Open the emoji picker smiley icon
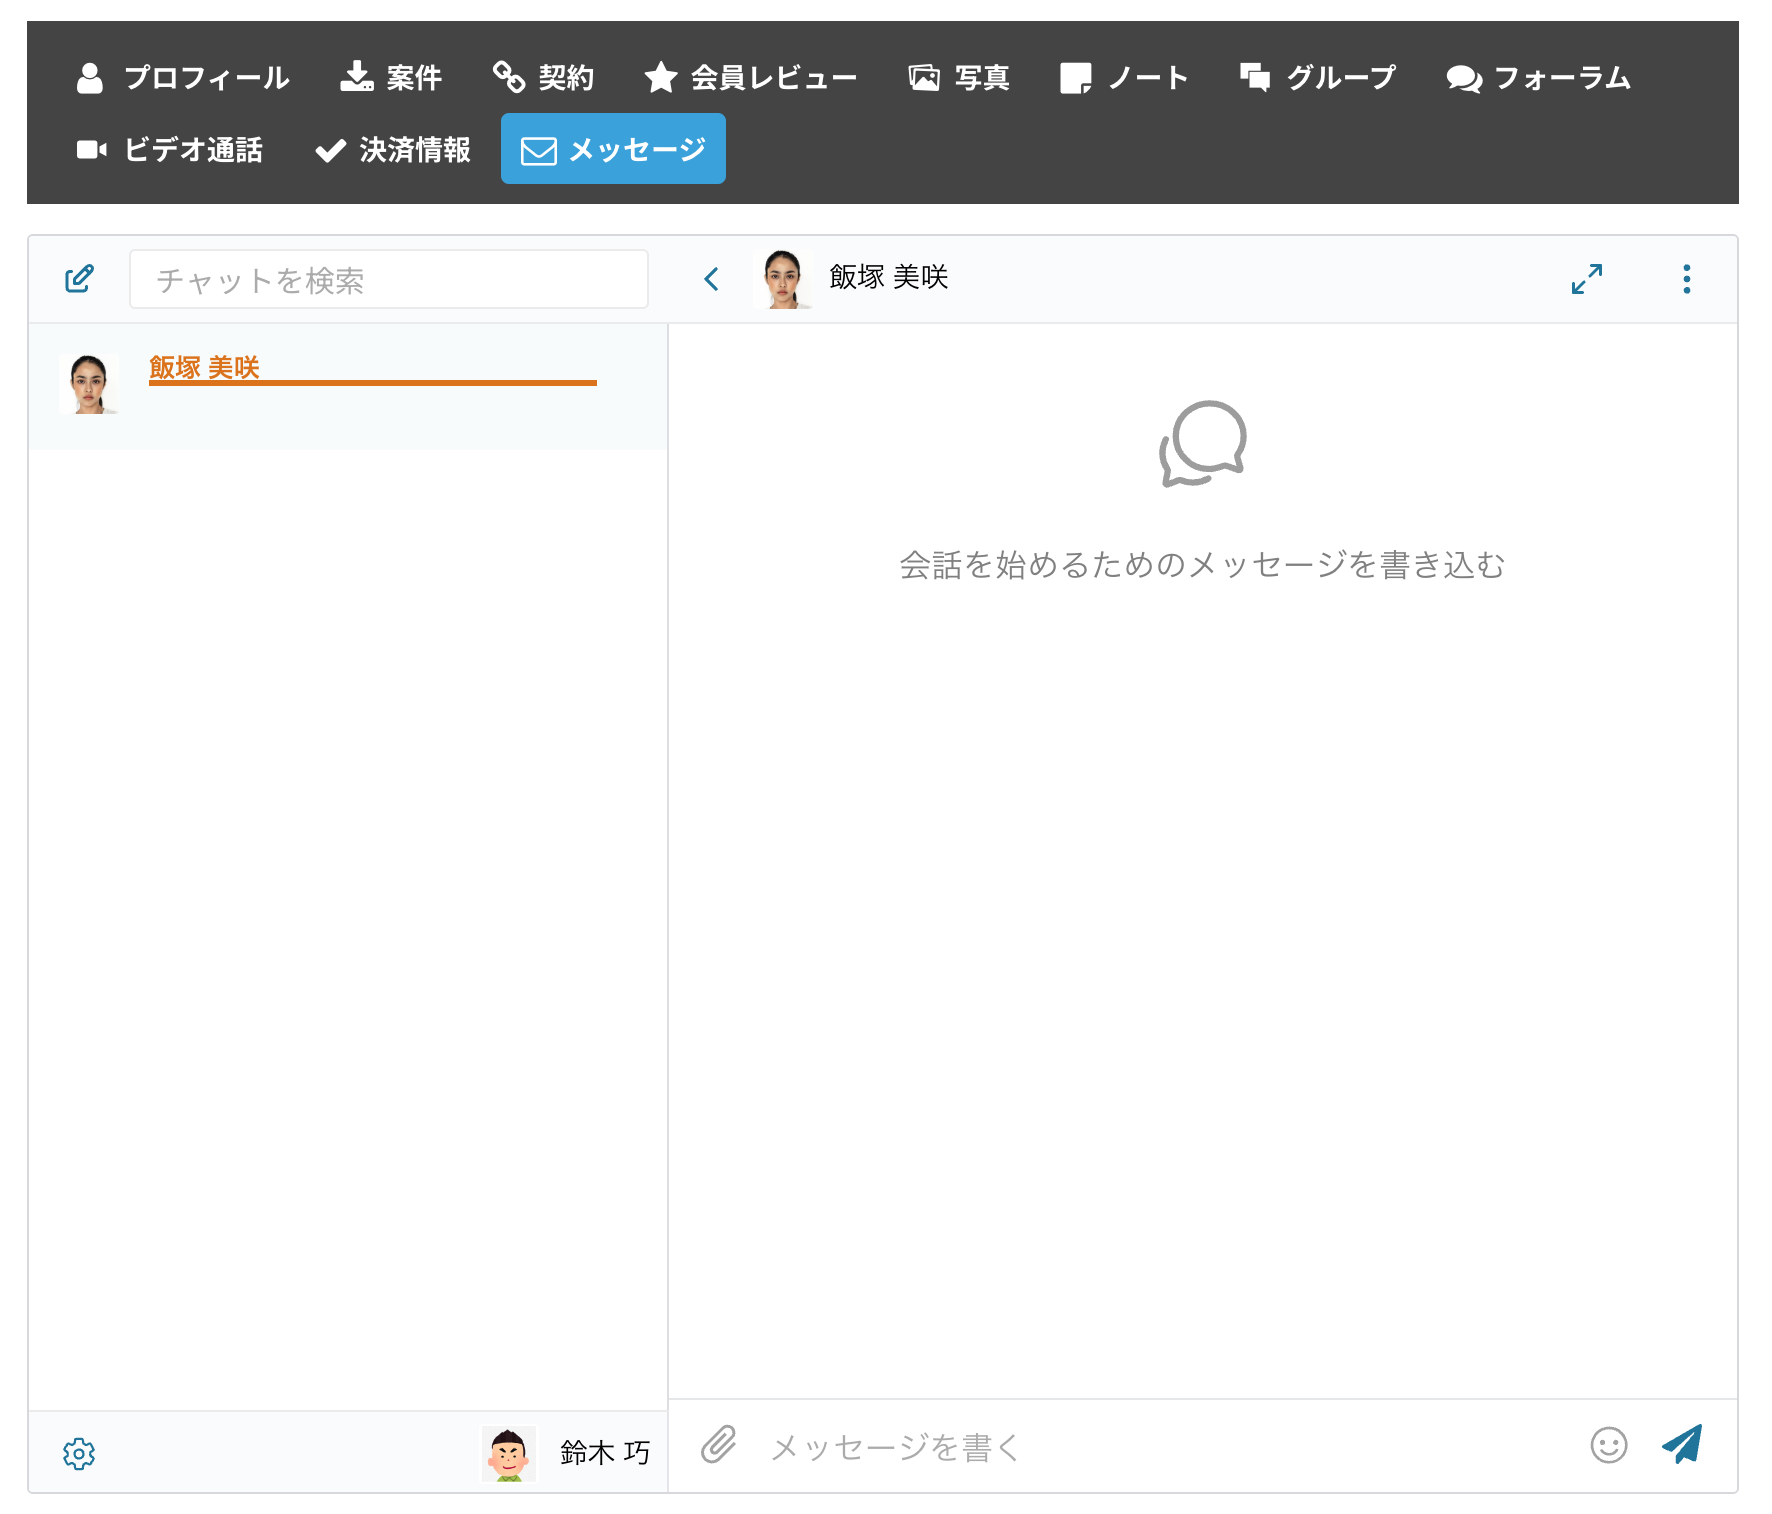The image size is (1772, 1514). (1608, 1445)
